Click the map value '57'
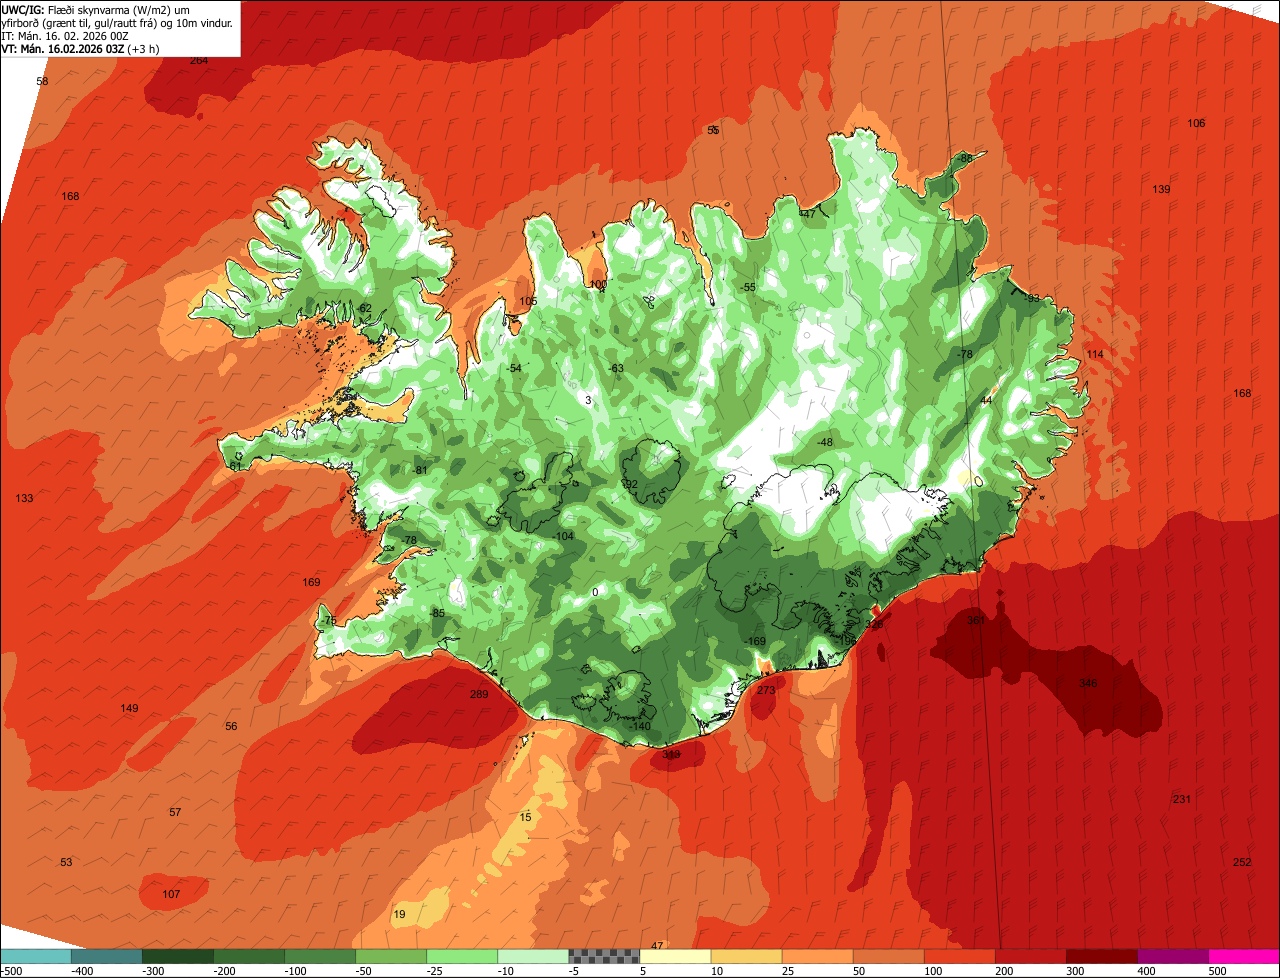The height and width of the screenshot is (978, 1280). pyautogui.click(x=175, y=812)
